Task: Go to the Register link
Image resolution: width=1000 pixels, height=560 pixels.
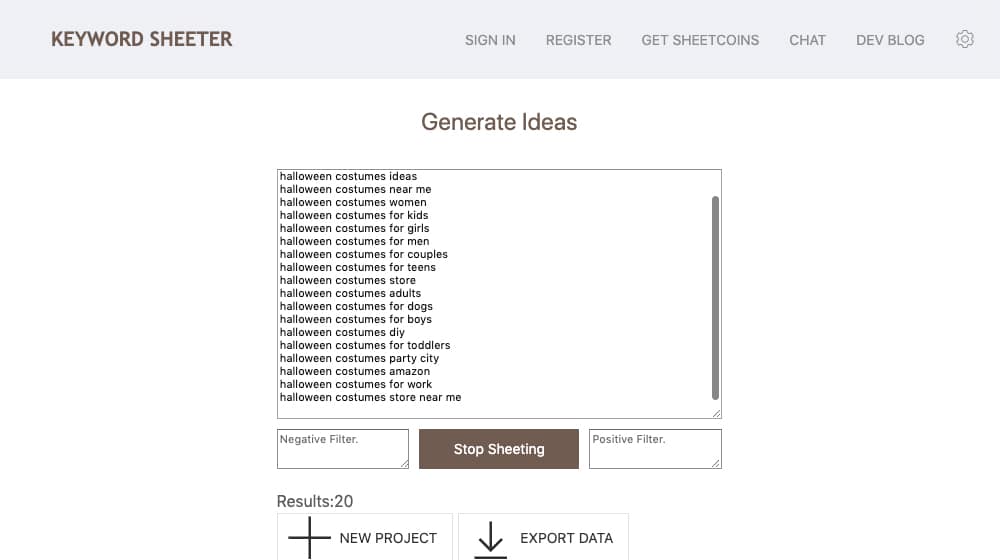Action: point(578,40)
